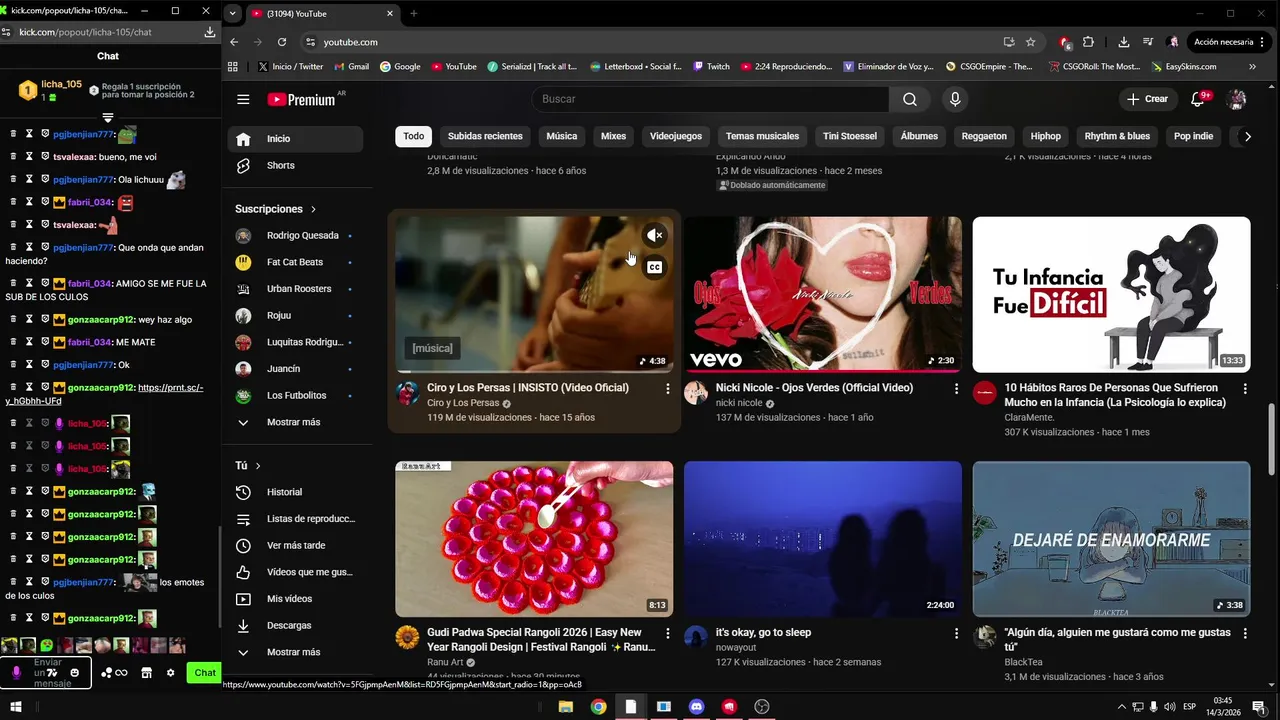The image size is (1280, 720).
Task: Select the Reggaeton filter chip
Action: coord(985,136)
